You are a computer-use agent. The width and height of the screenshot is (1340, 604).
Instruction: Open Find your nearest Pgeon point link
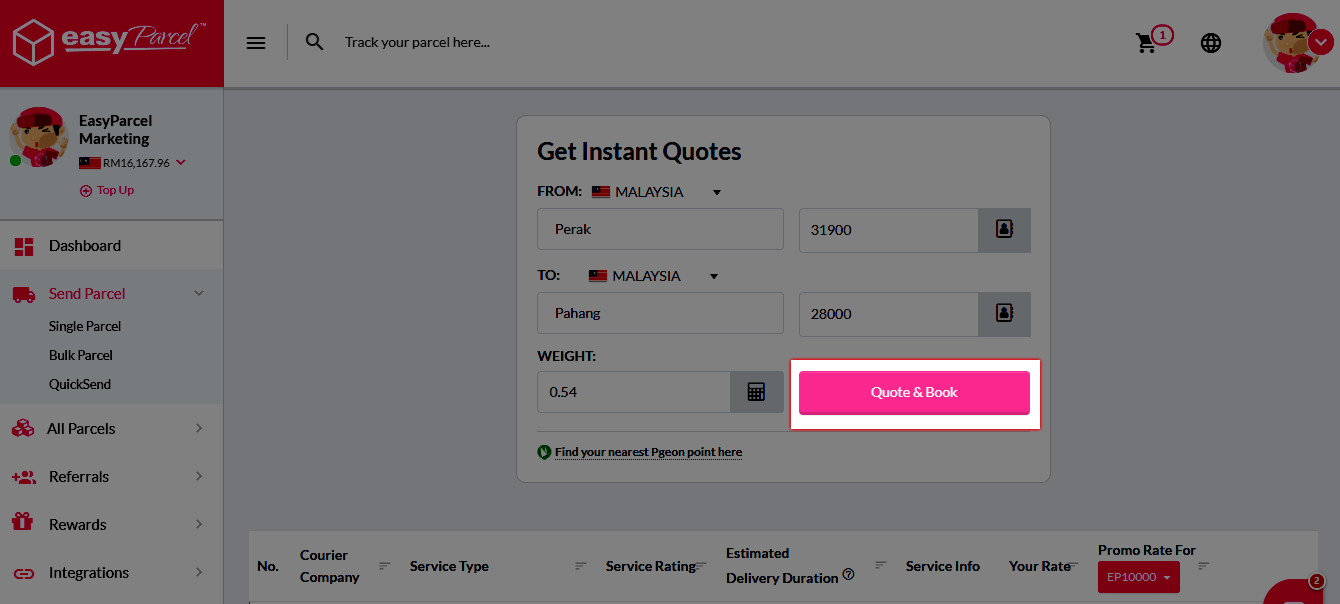(x=648, y=452)
